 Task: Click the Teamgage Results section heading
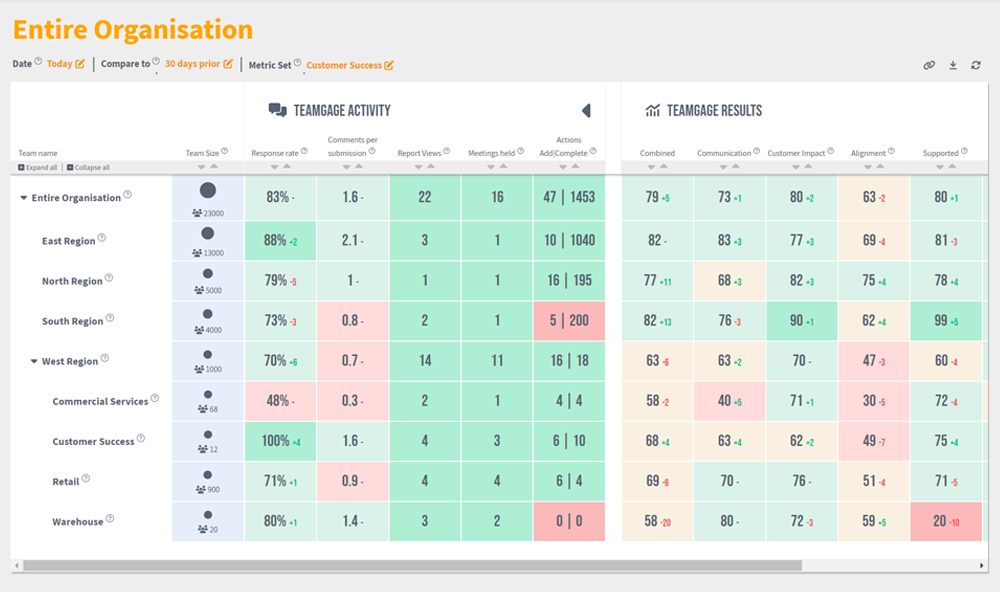tap(714, 111)
